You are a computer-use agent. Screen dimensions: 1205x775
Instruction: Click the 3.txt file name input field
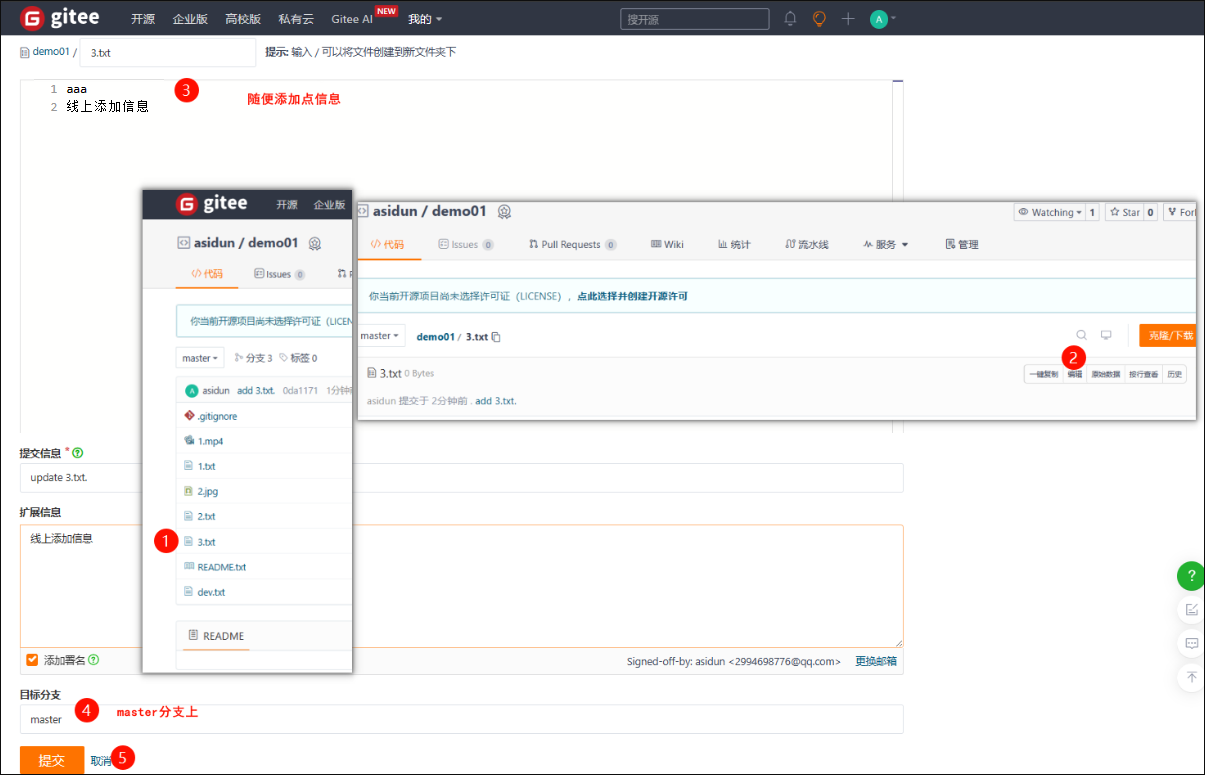(x=168, y=52)
